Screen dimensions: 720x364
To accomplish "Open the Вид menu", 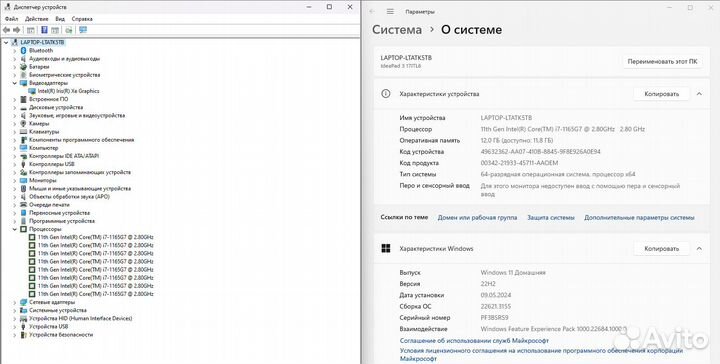I will (60, 19).
